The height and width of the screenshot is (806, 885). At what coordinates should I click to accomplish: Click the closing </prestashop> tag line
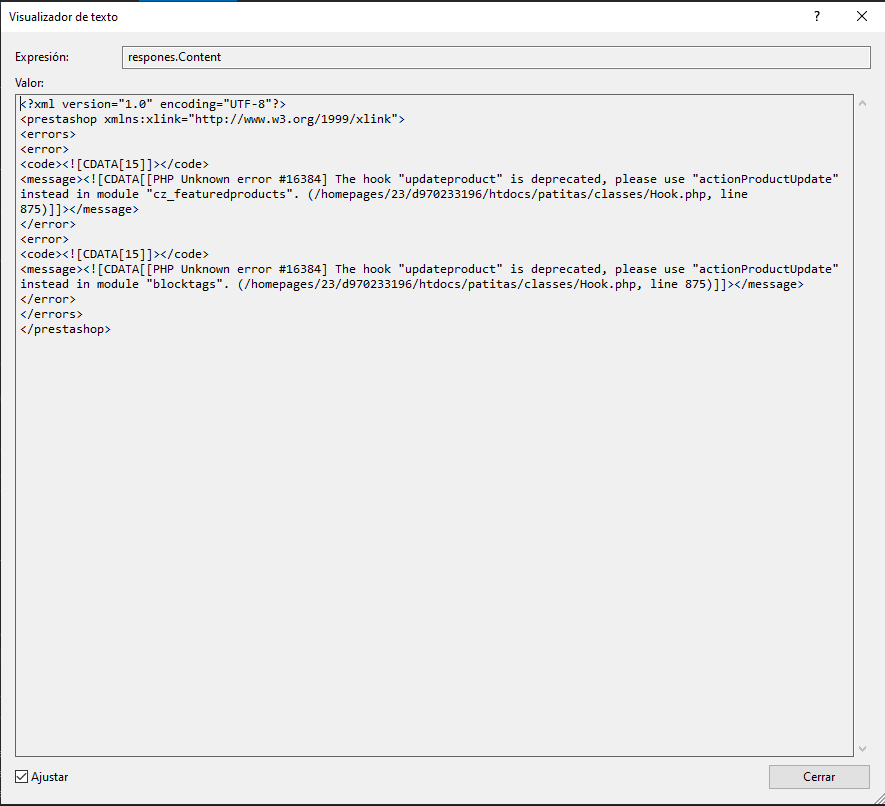(65, 329)
